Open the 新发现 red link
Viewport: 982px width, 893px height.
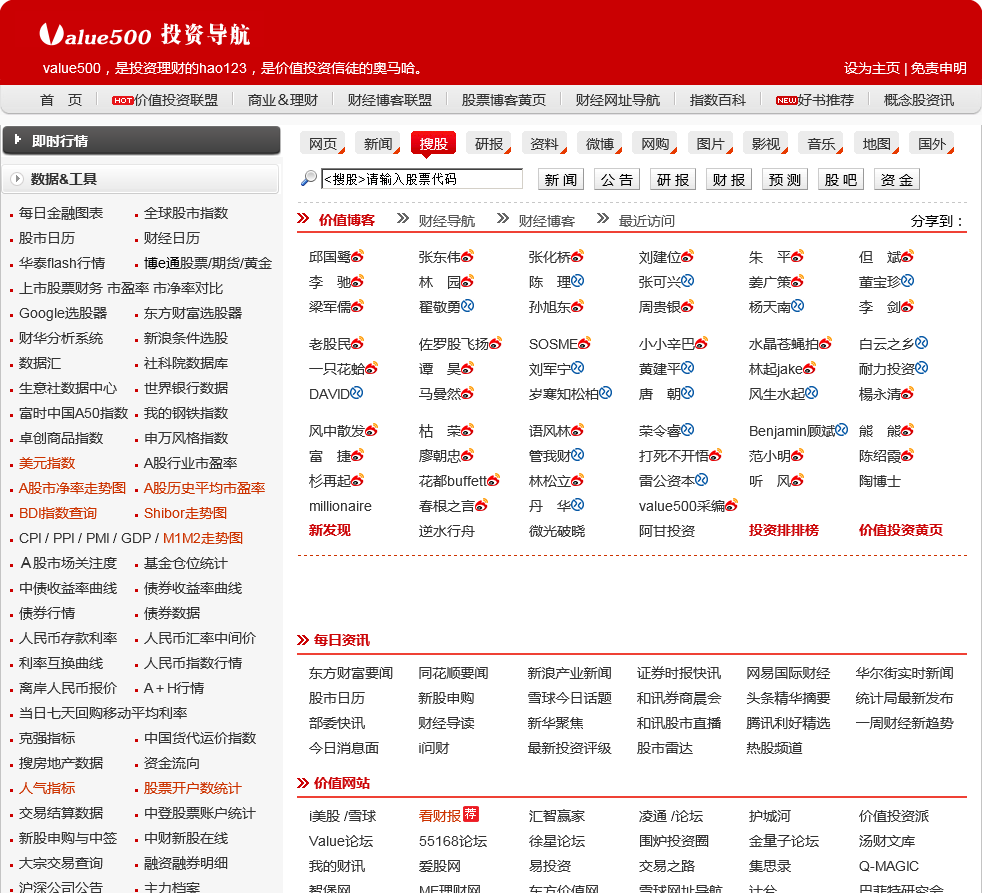(329, 530)
